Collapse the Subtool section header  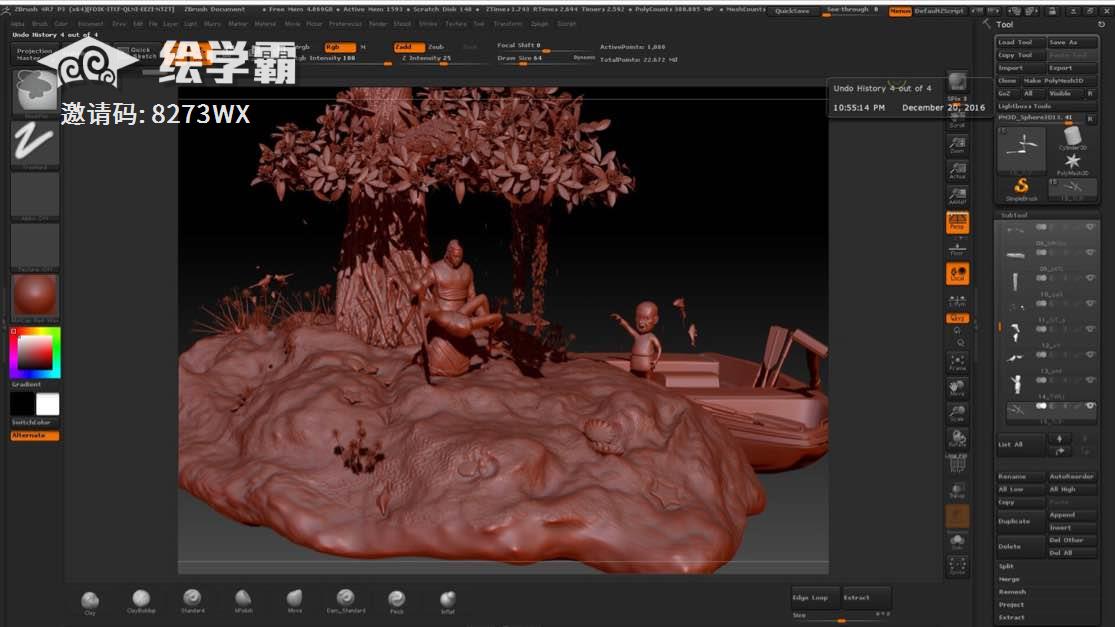point(1014,215)
